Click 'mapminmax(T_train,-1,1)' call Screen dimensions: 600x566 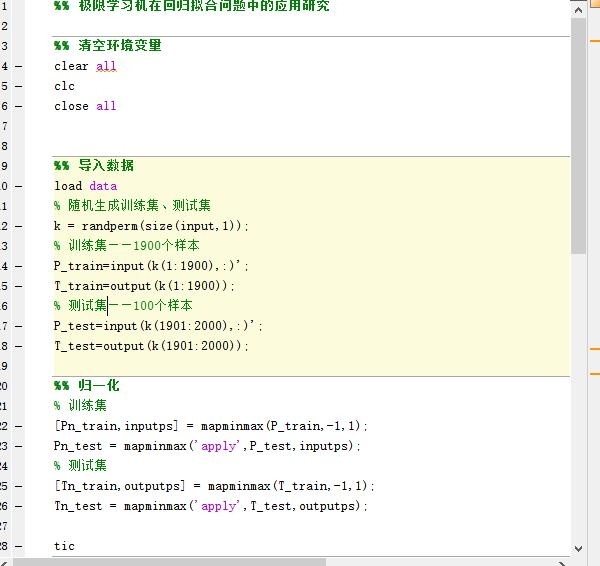point(288,486)
